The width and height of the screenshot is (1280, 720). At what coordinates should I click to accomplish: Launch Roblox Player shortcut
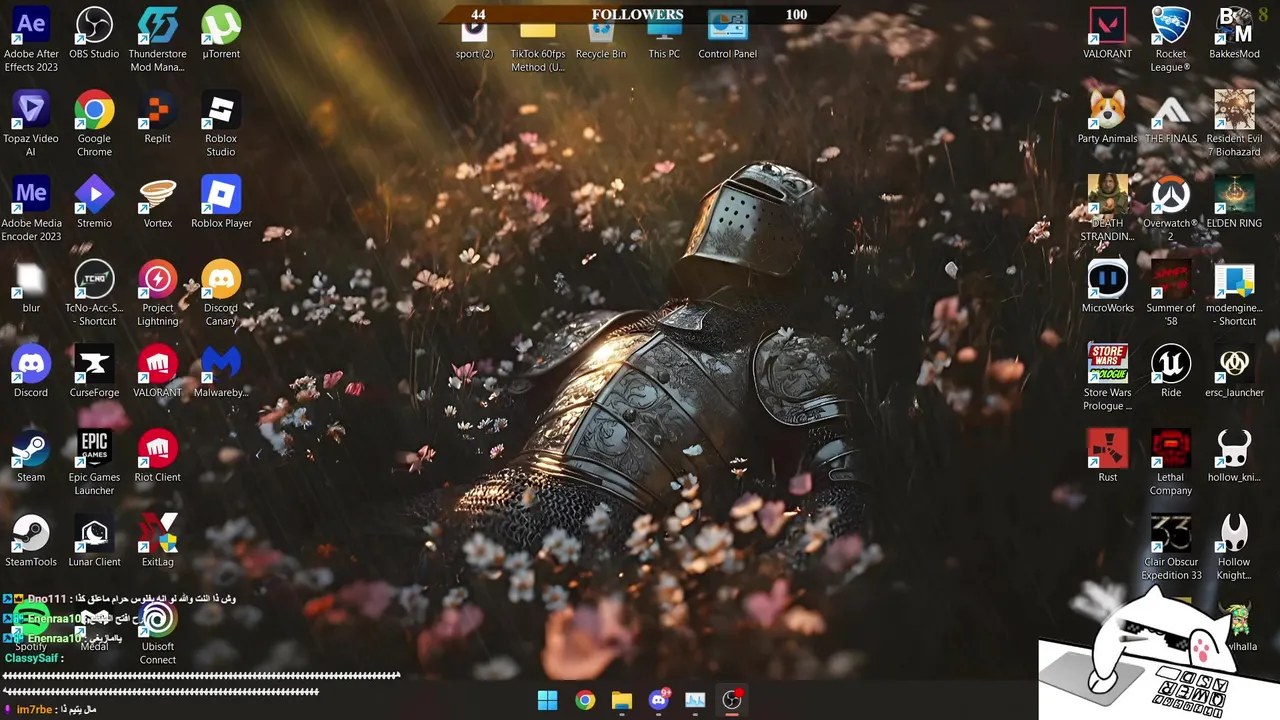coord(221,203)
